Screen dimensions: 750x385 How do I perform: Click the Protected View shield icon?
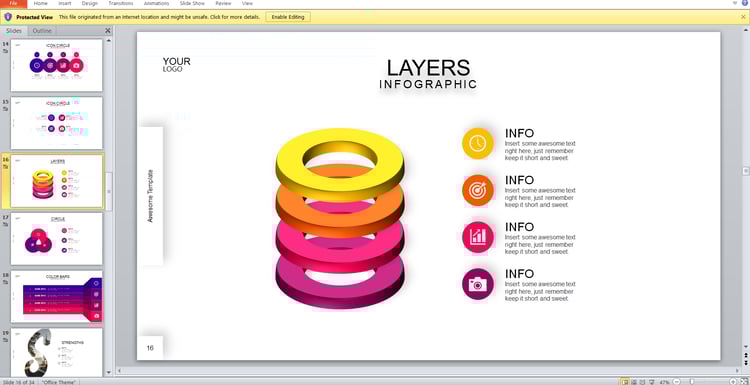click(x=8, y=17)
